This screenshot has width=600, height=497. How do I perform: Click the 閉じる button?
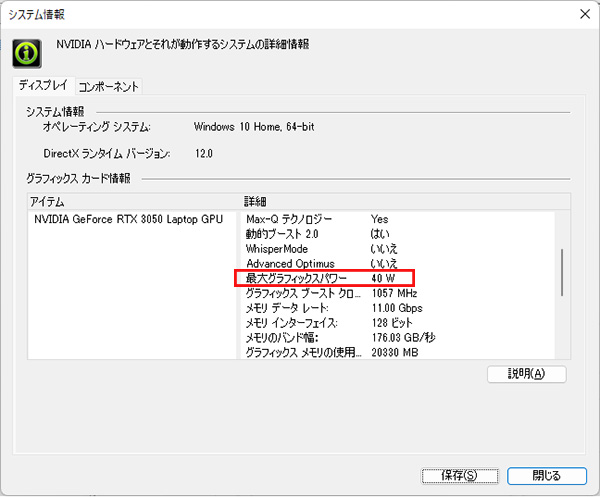pos(546,476)
